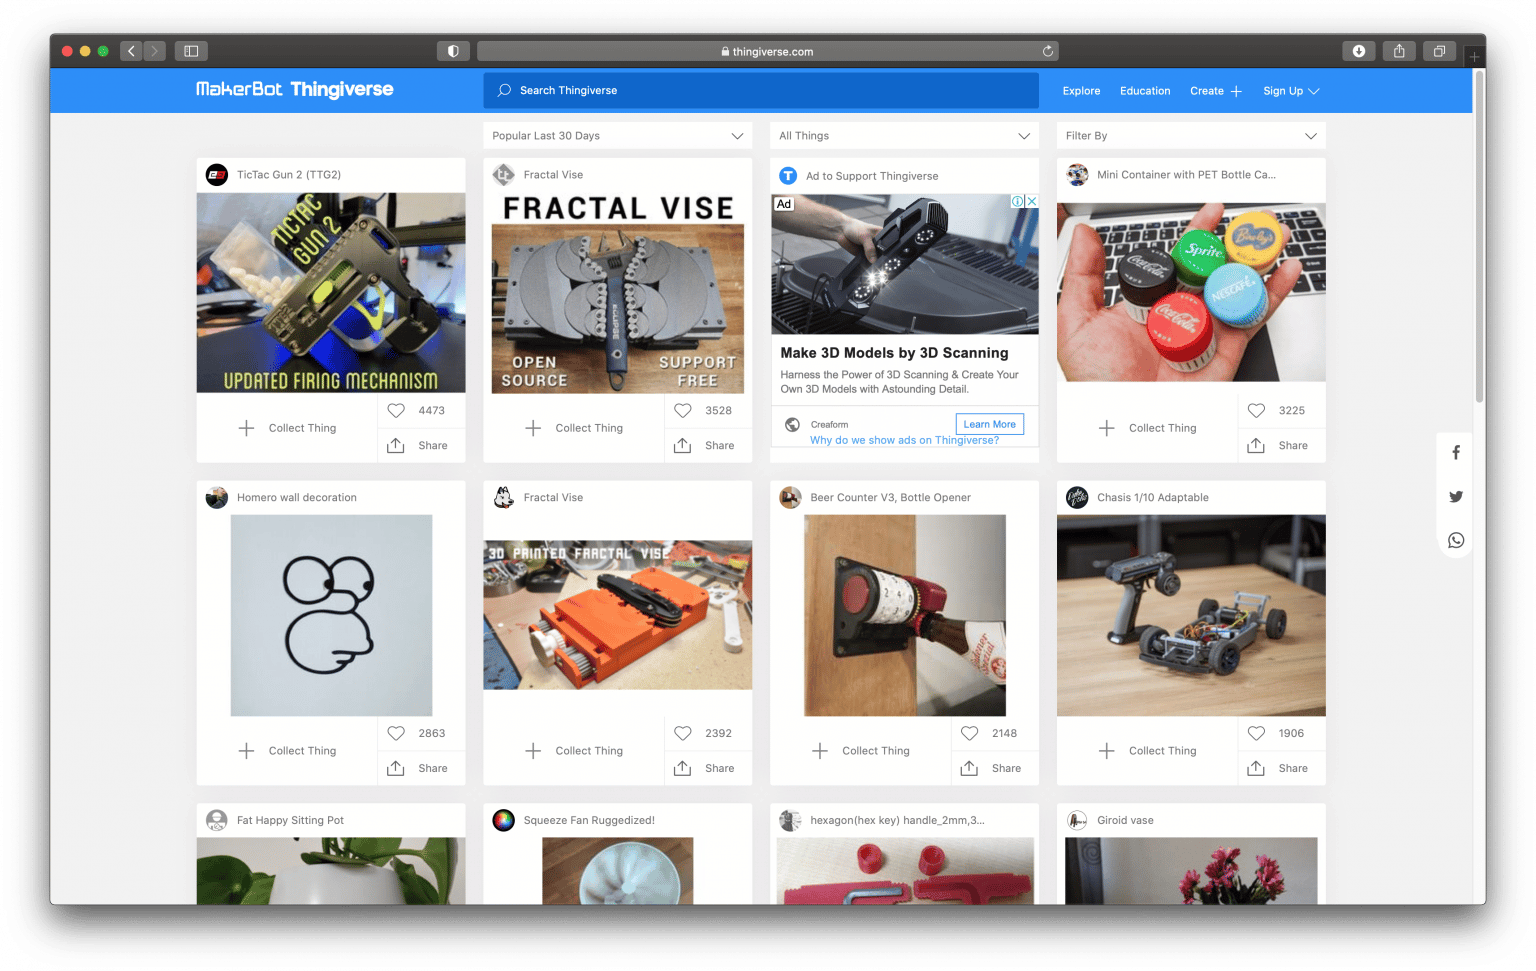Like Mini Container heart icon showing 3225

[x=1257, y=410]
